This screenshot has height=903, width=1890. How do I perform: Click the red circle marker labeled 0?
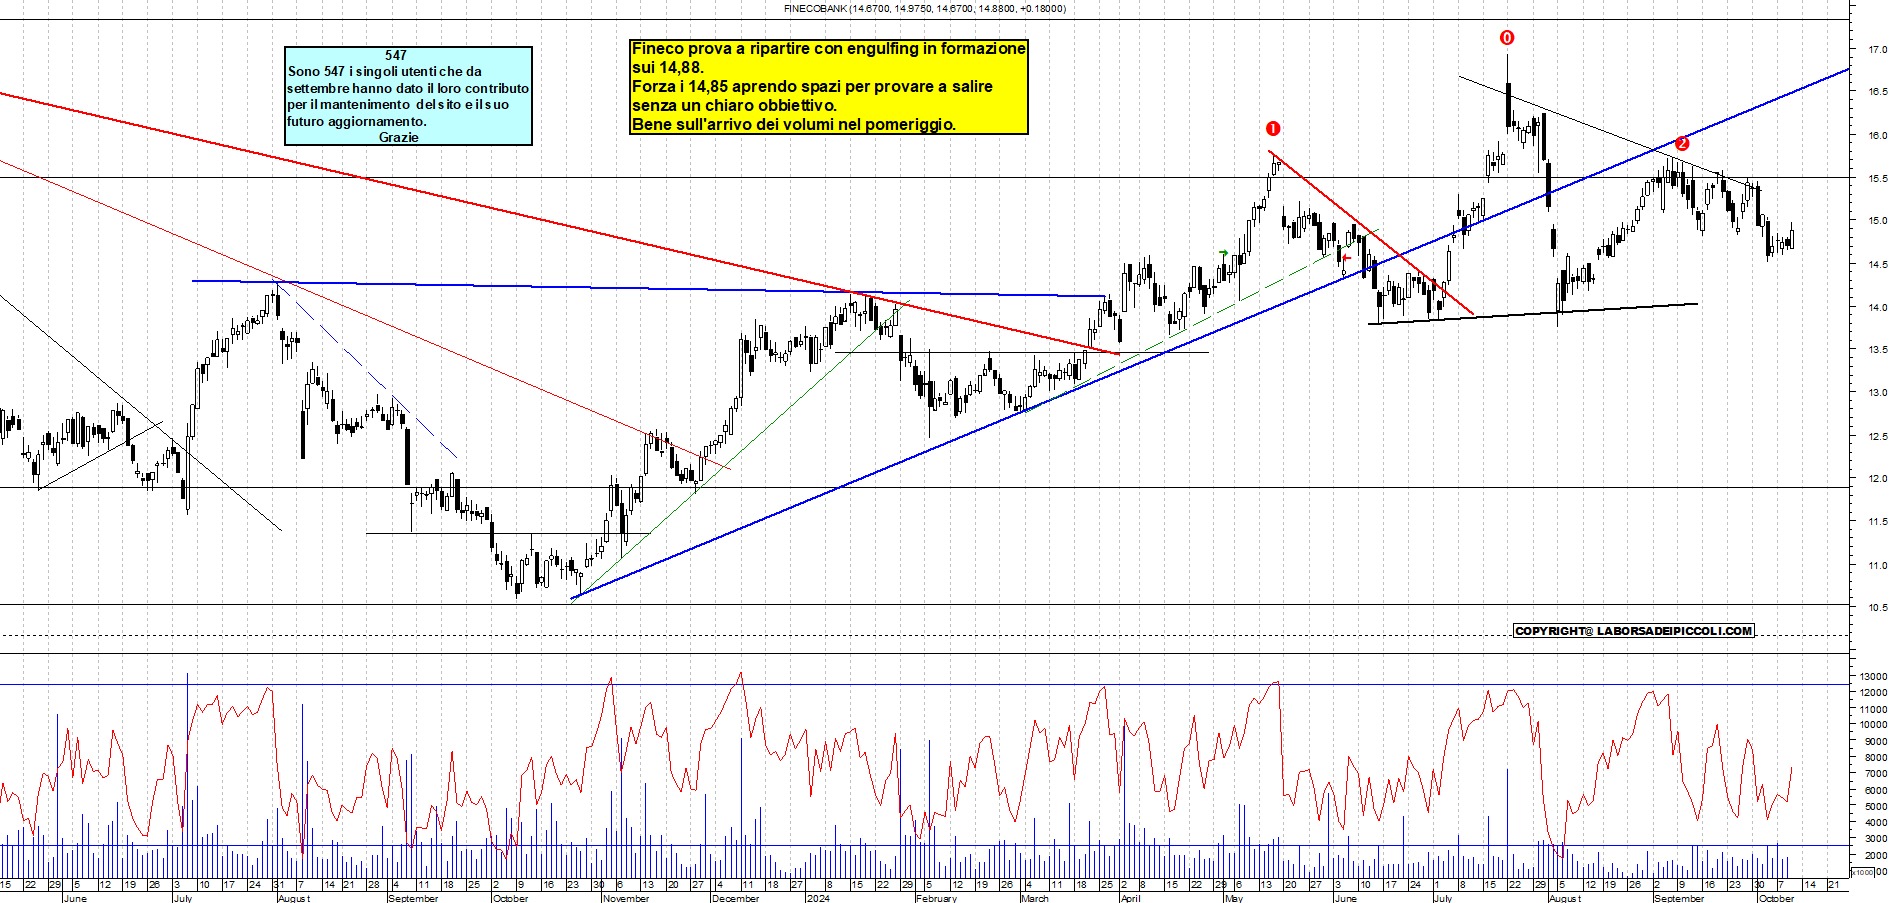pyautogui.click(x=1507, y=38)
